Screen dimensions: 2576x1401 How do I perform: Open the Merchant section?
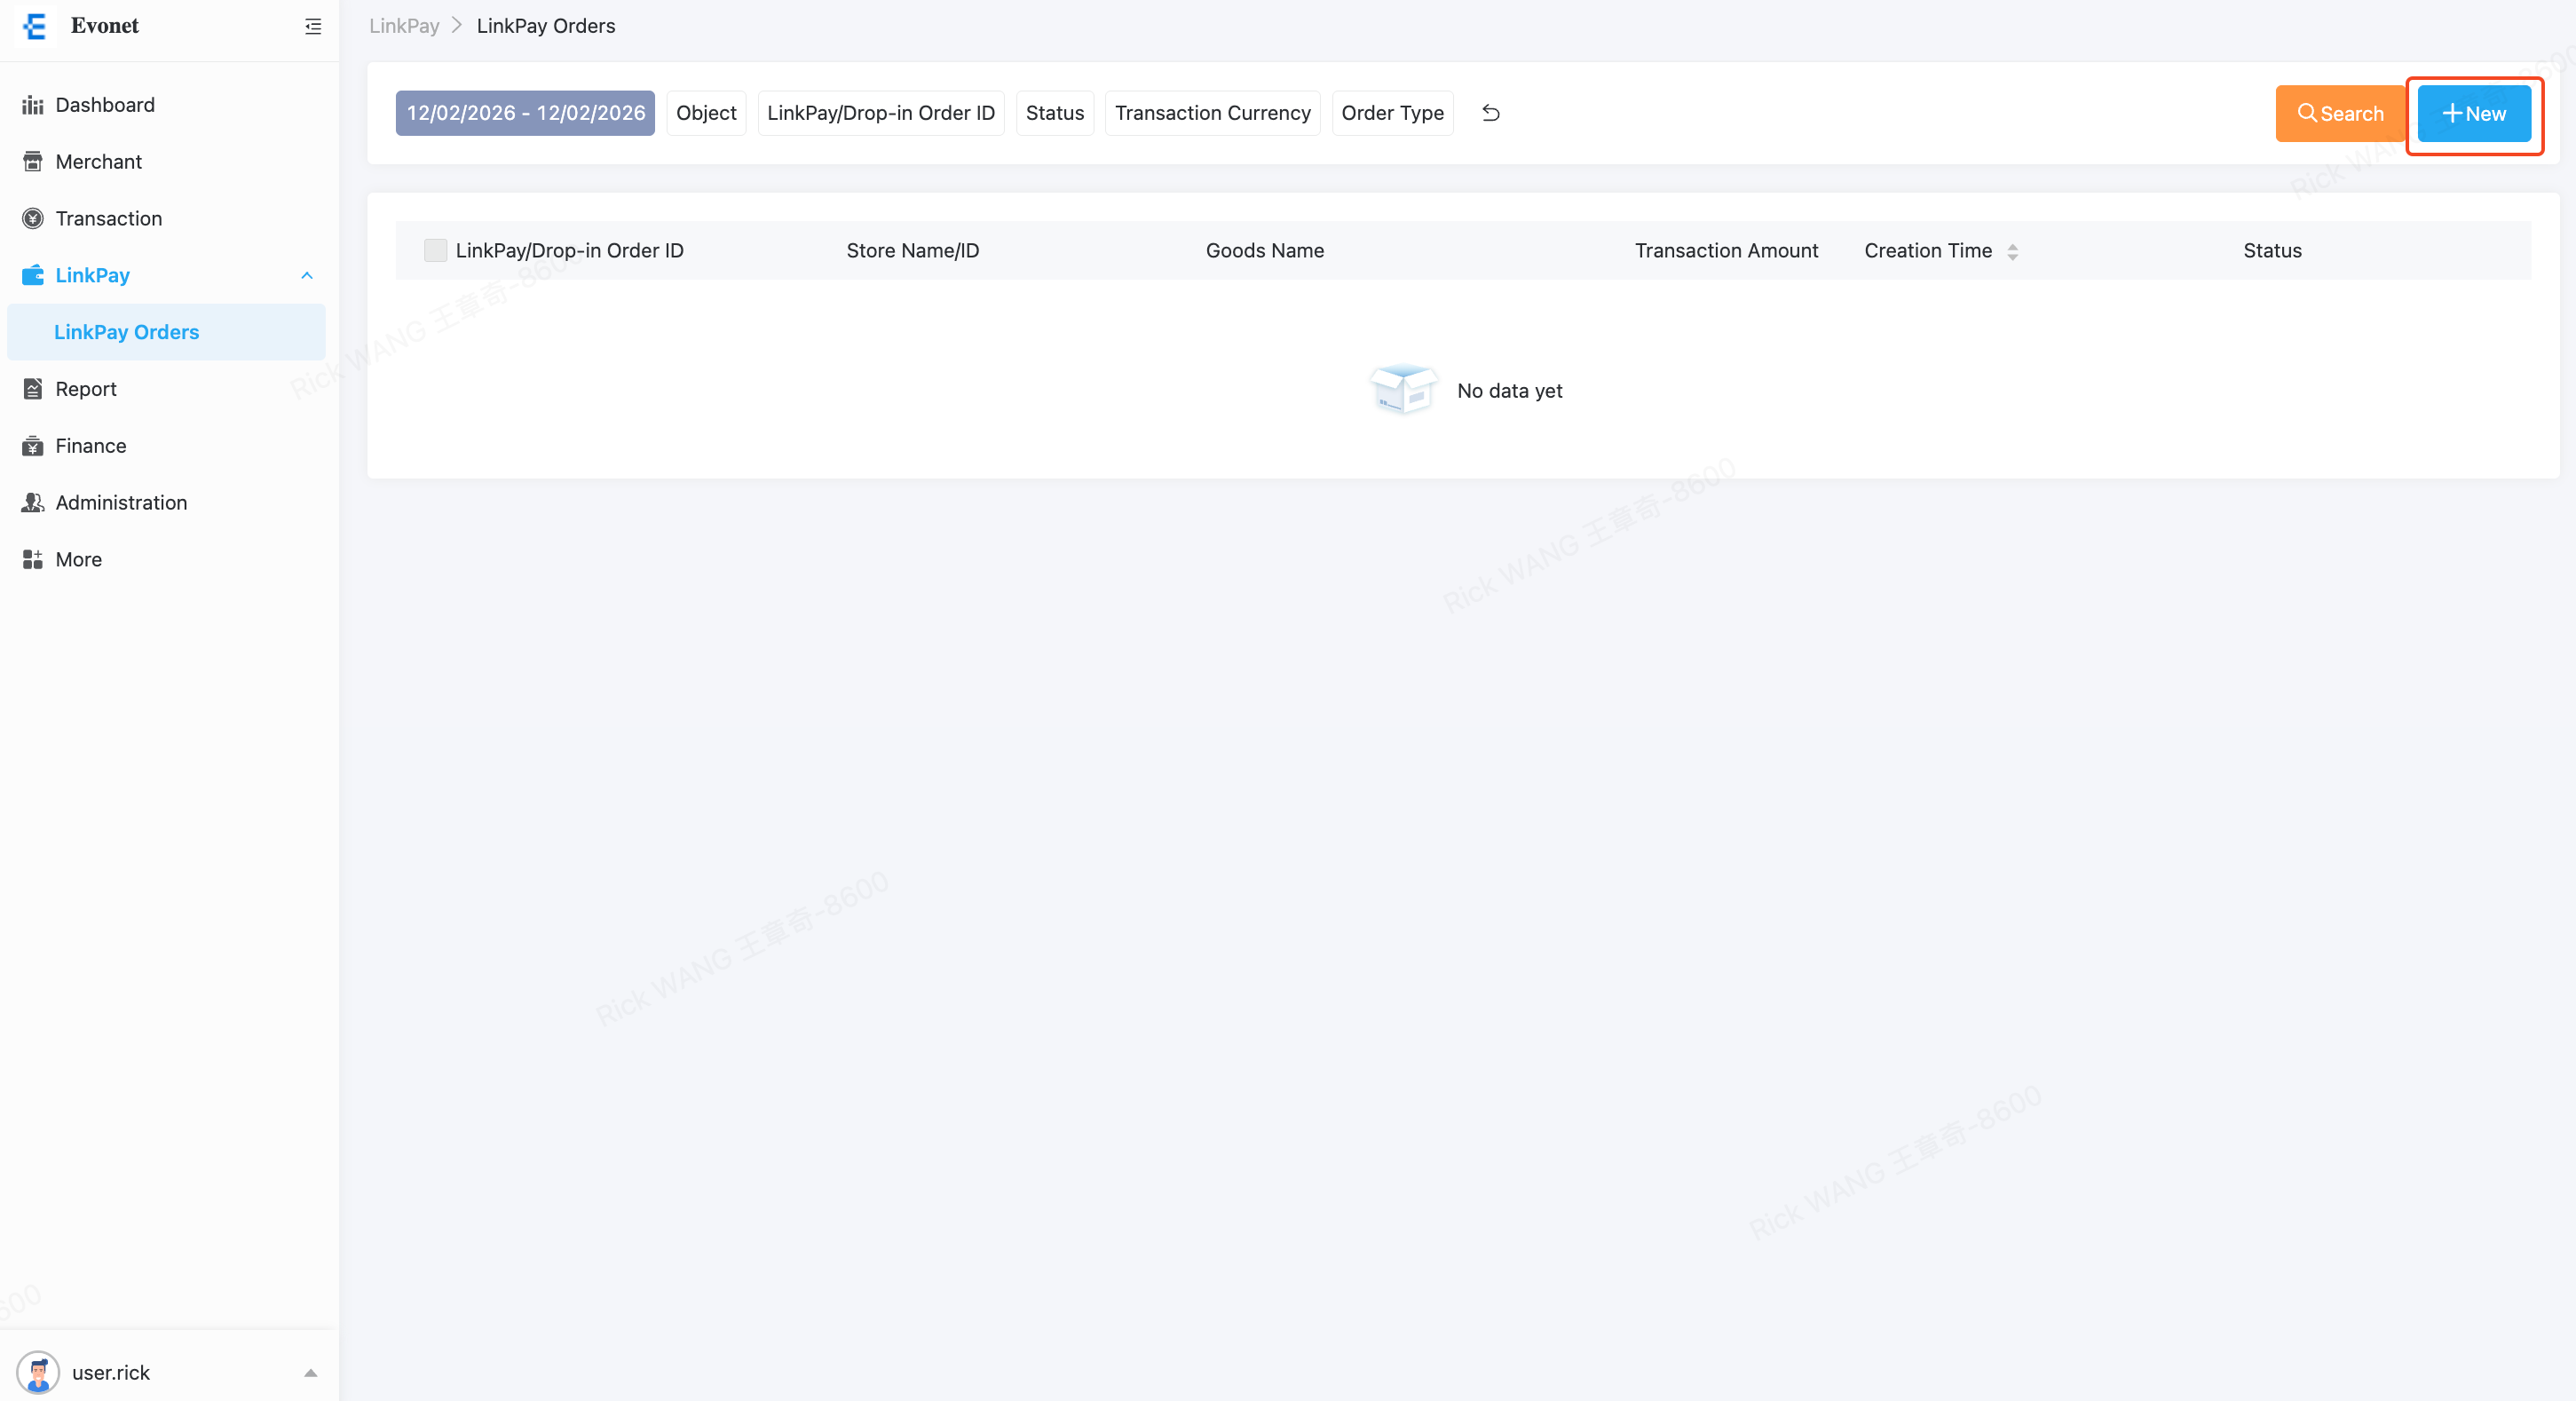point(98,162)
